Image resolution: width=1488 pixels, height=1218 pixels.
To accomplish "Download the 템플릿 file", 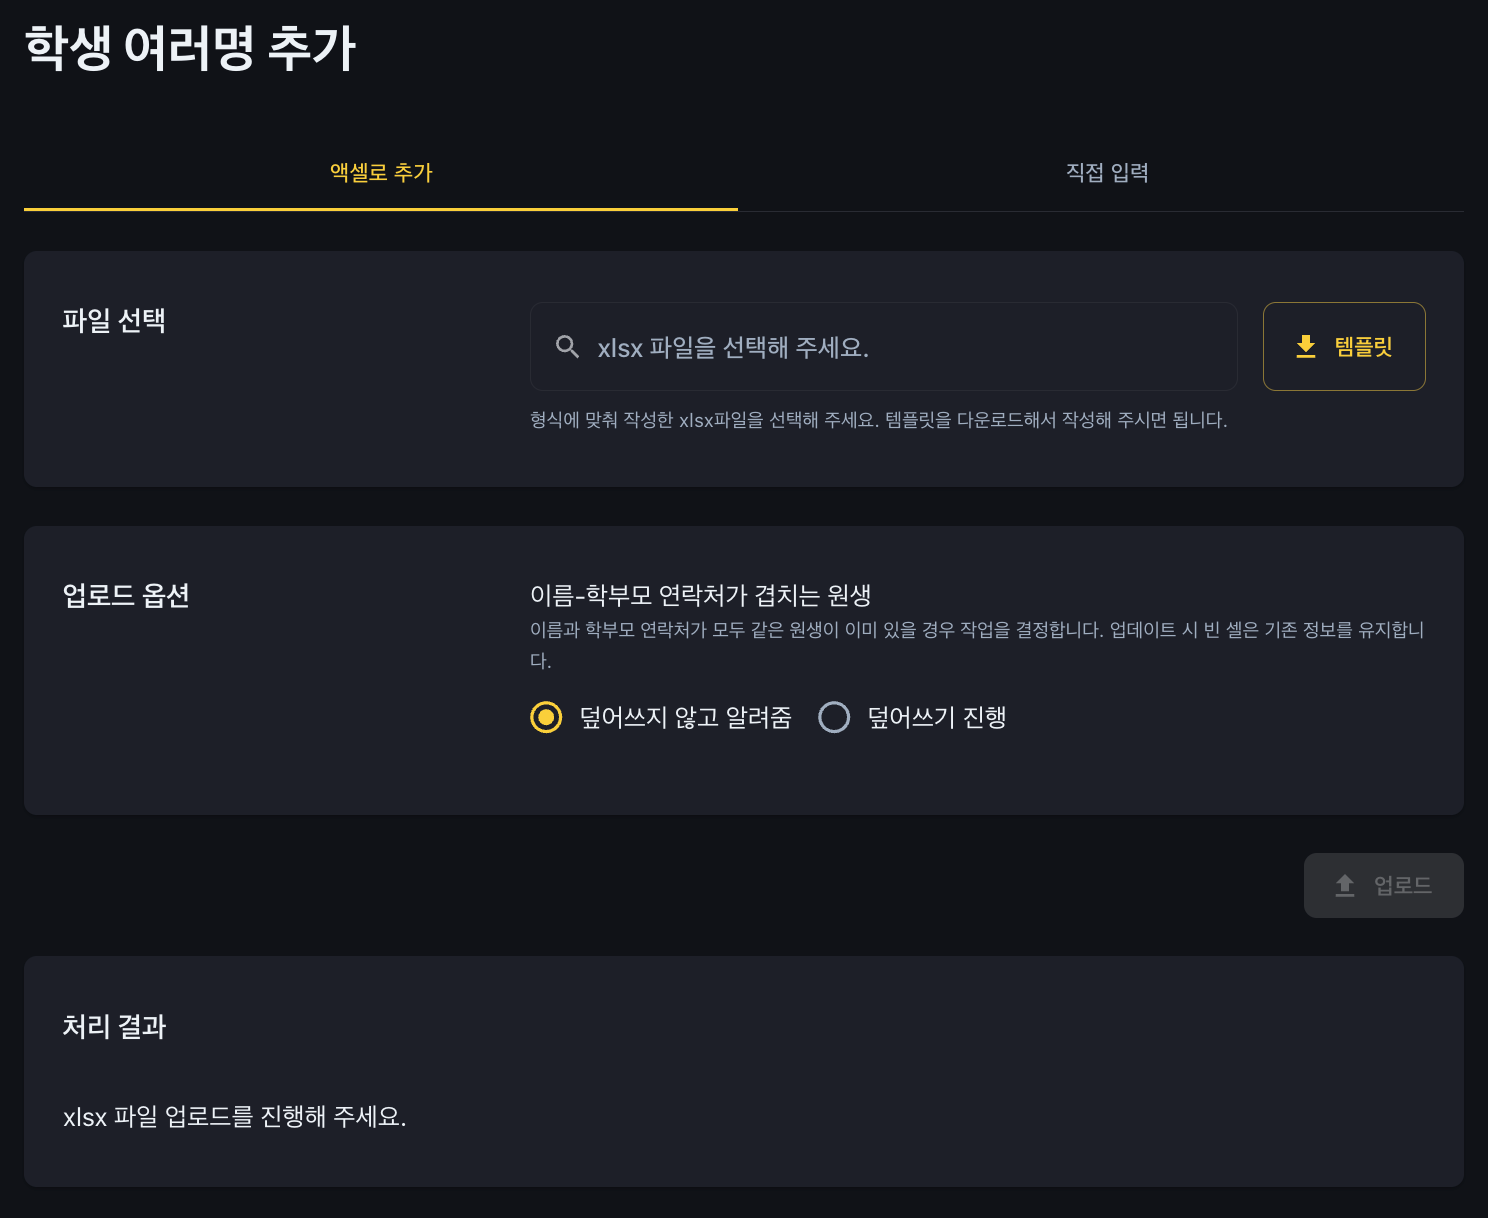I will [x=1344, y=347].
